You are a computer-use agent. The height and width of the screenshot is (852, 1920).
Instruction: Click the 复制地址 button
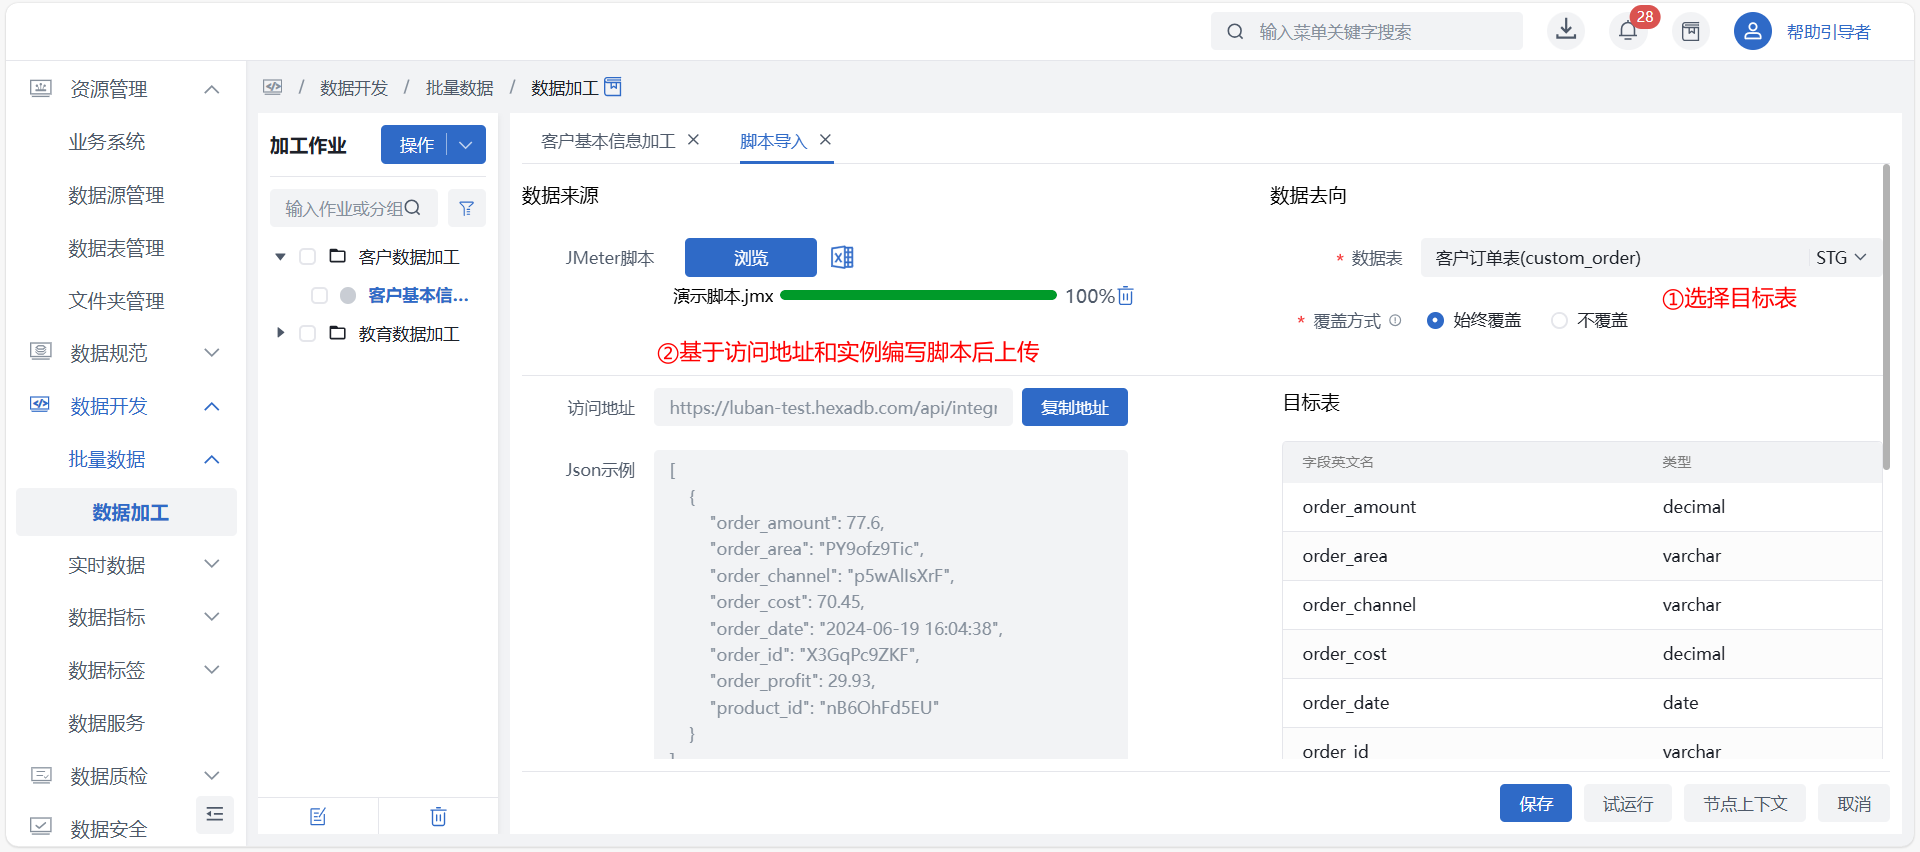point(1075,407)
